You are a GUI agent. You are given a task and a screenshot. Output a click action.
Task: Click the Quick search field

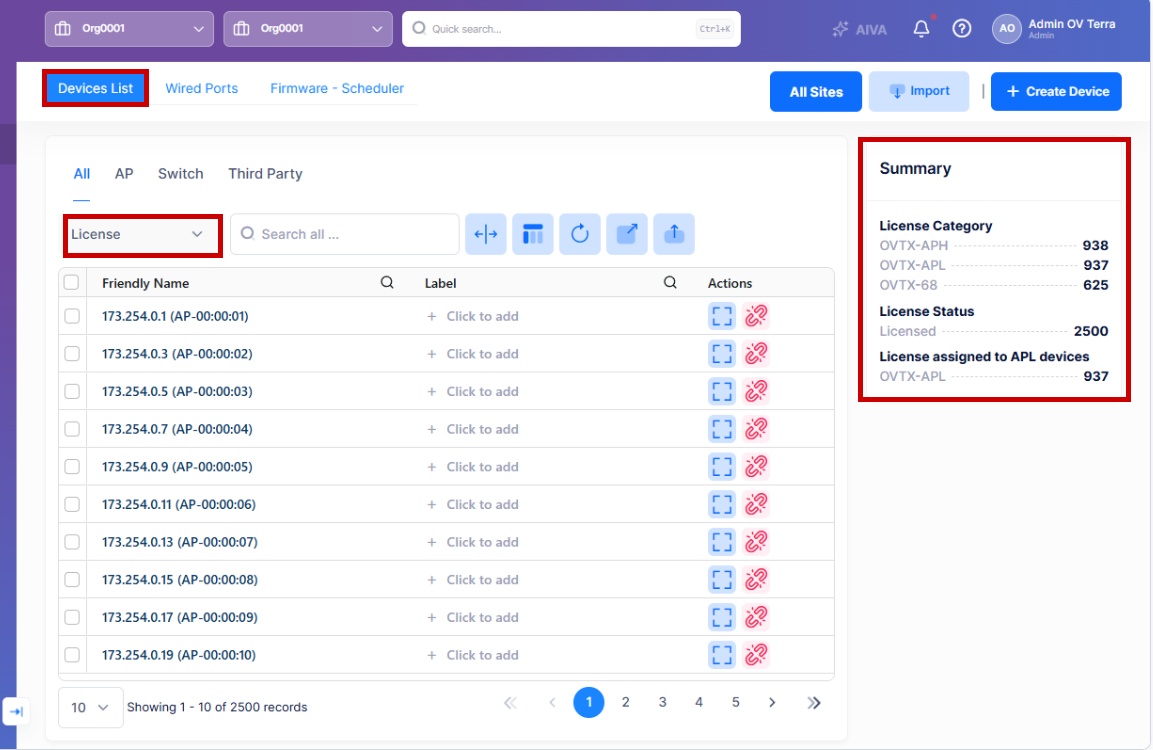coord(571,29)
